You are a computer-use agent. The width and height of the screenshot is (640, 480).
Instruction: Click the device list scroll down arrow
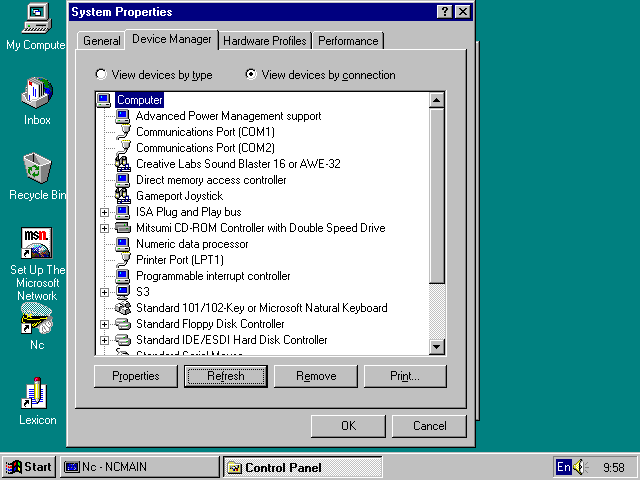(436, 347)
